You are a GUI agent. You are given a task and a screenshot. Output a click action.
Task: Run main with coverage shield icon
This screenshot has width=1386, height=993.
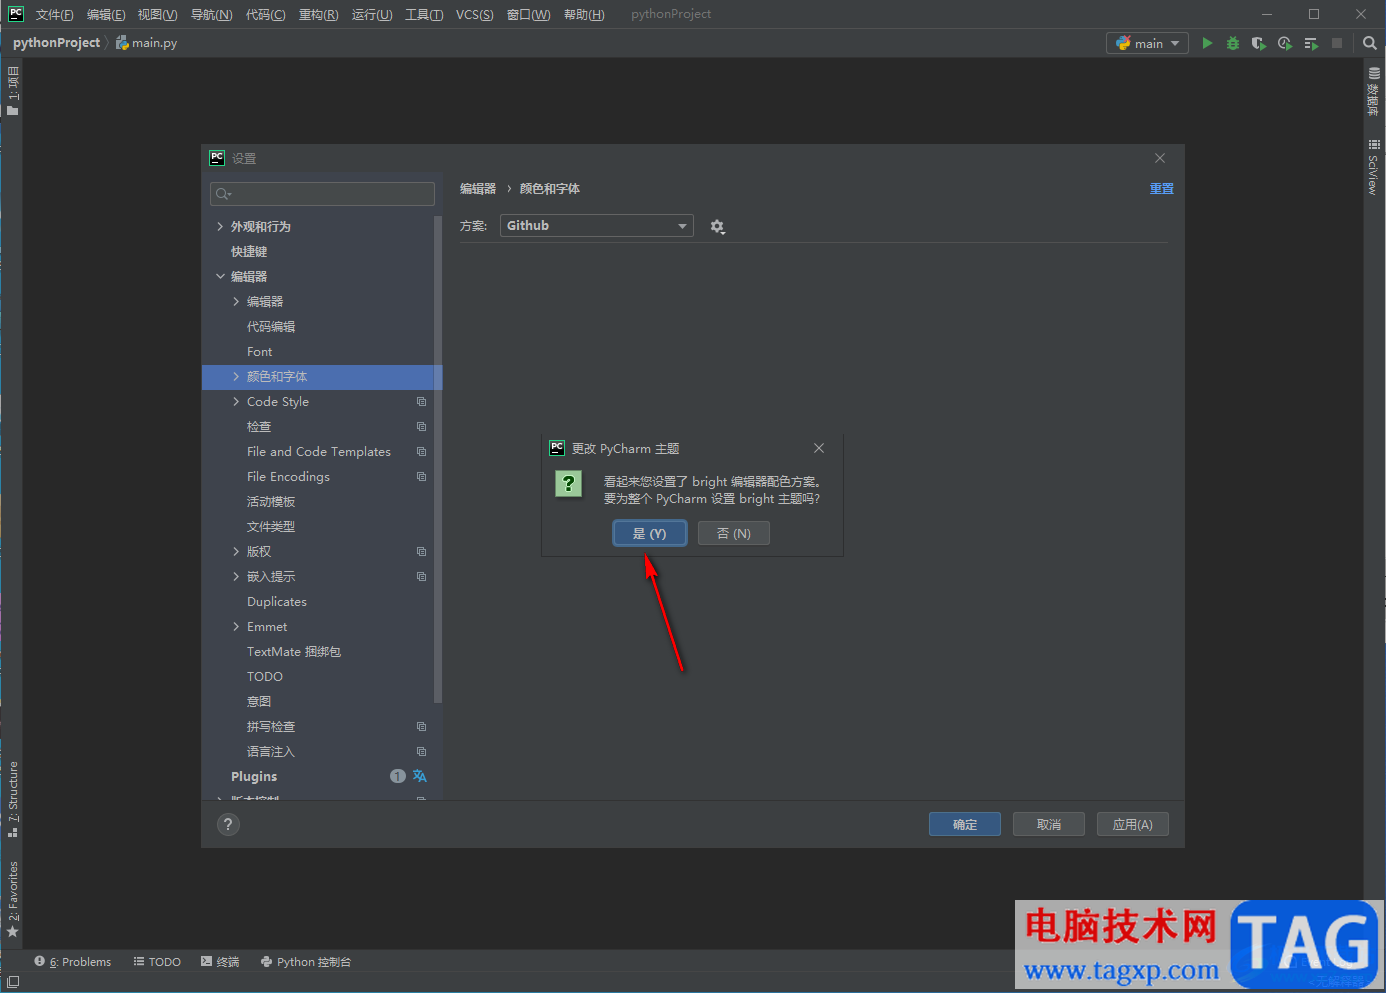pos(1259,43)
